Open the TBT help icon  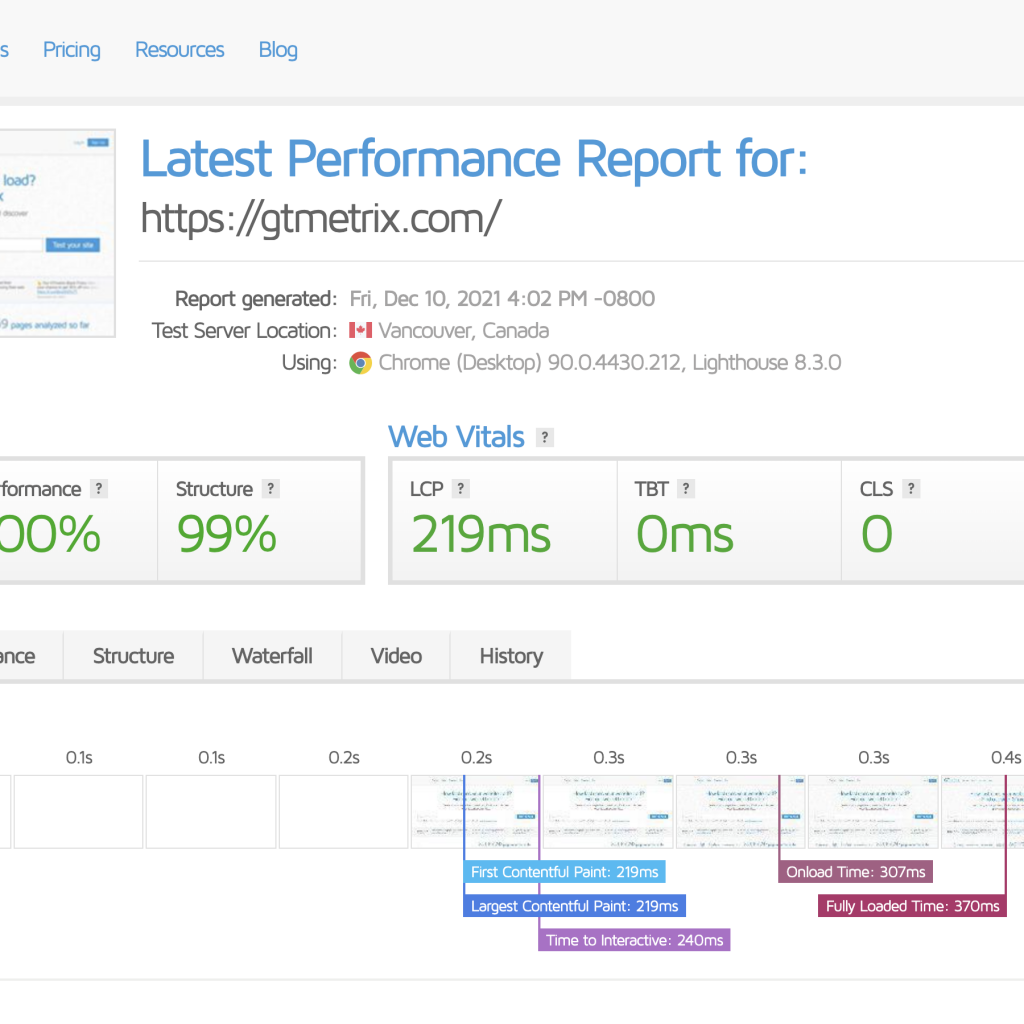coord(686,488)
